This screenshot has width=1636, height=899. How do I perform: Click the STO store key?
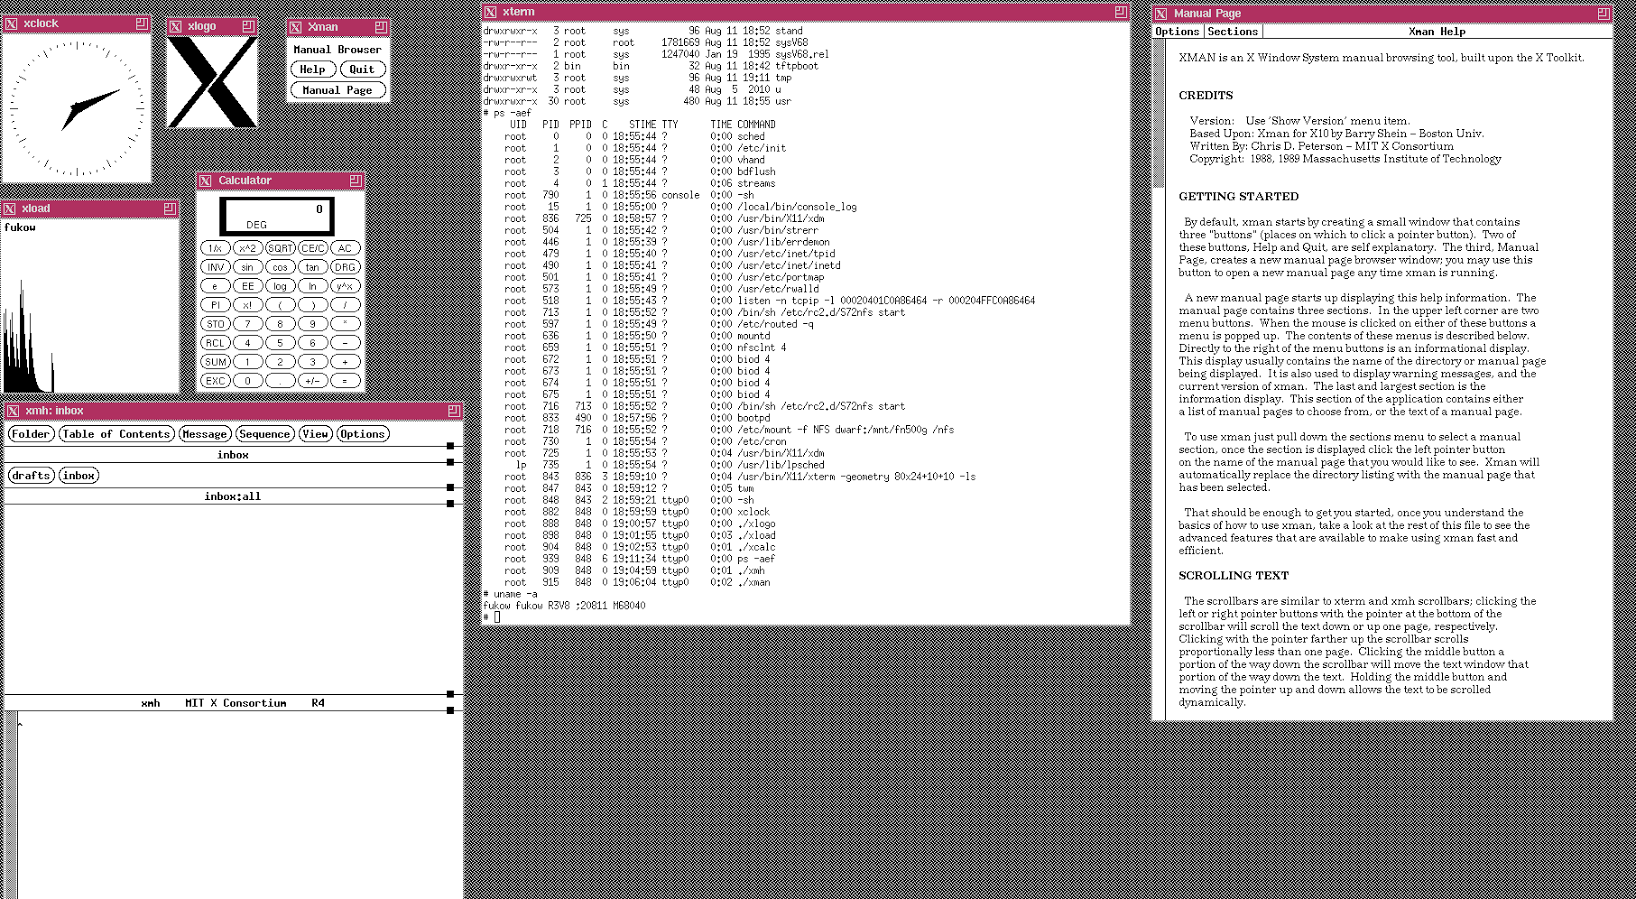pyautogui.click(x=215, y=324)
